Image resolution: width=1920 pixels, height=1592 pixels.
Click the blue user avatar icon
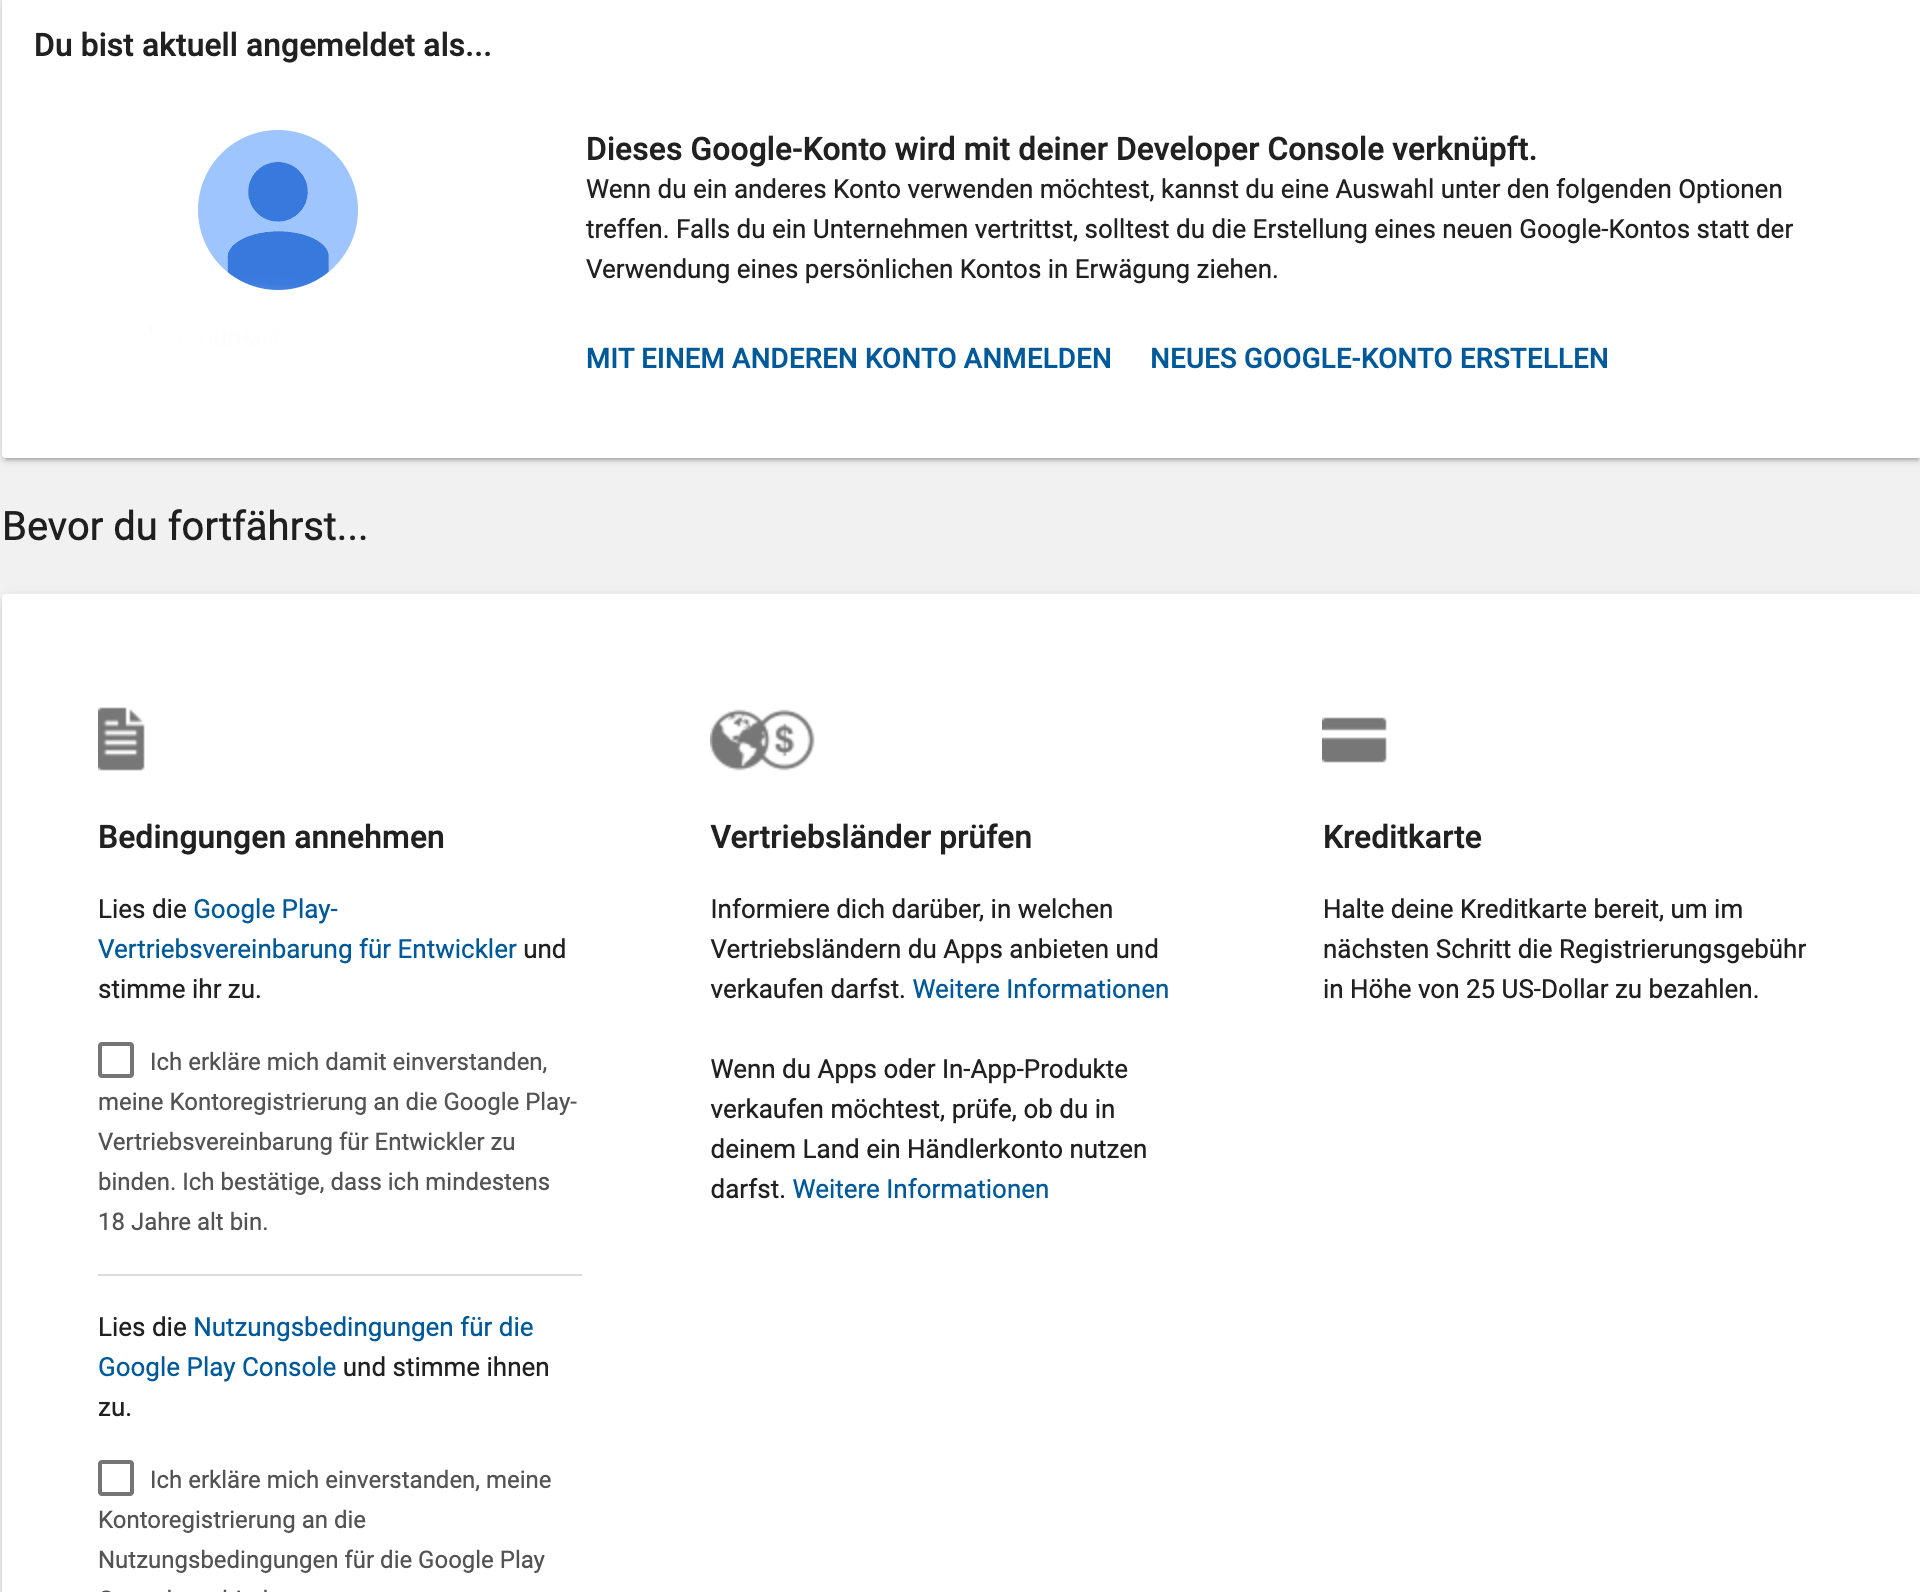pyautogui.click(x=278, y=210)
